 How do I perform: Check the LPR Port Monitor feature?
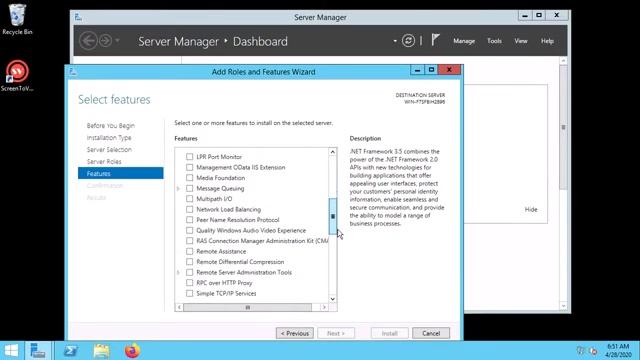[189, 157]
